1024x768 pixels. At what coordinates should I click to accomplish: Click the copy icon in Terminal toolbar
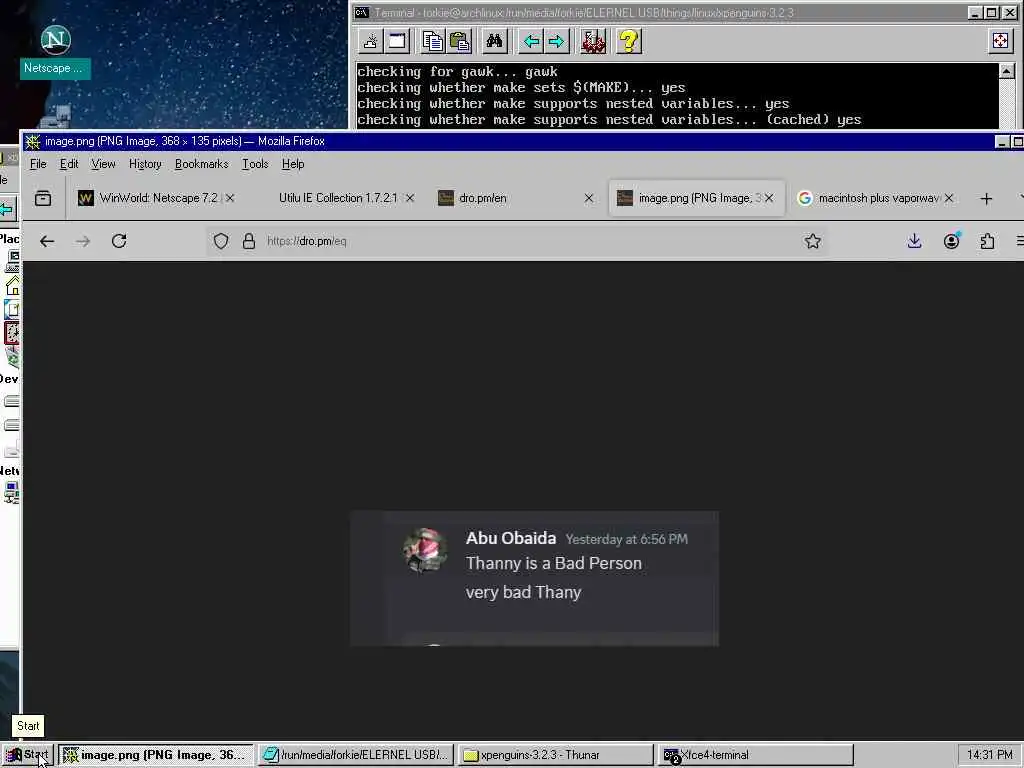[x=432, y=42]
